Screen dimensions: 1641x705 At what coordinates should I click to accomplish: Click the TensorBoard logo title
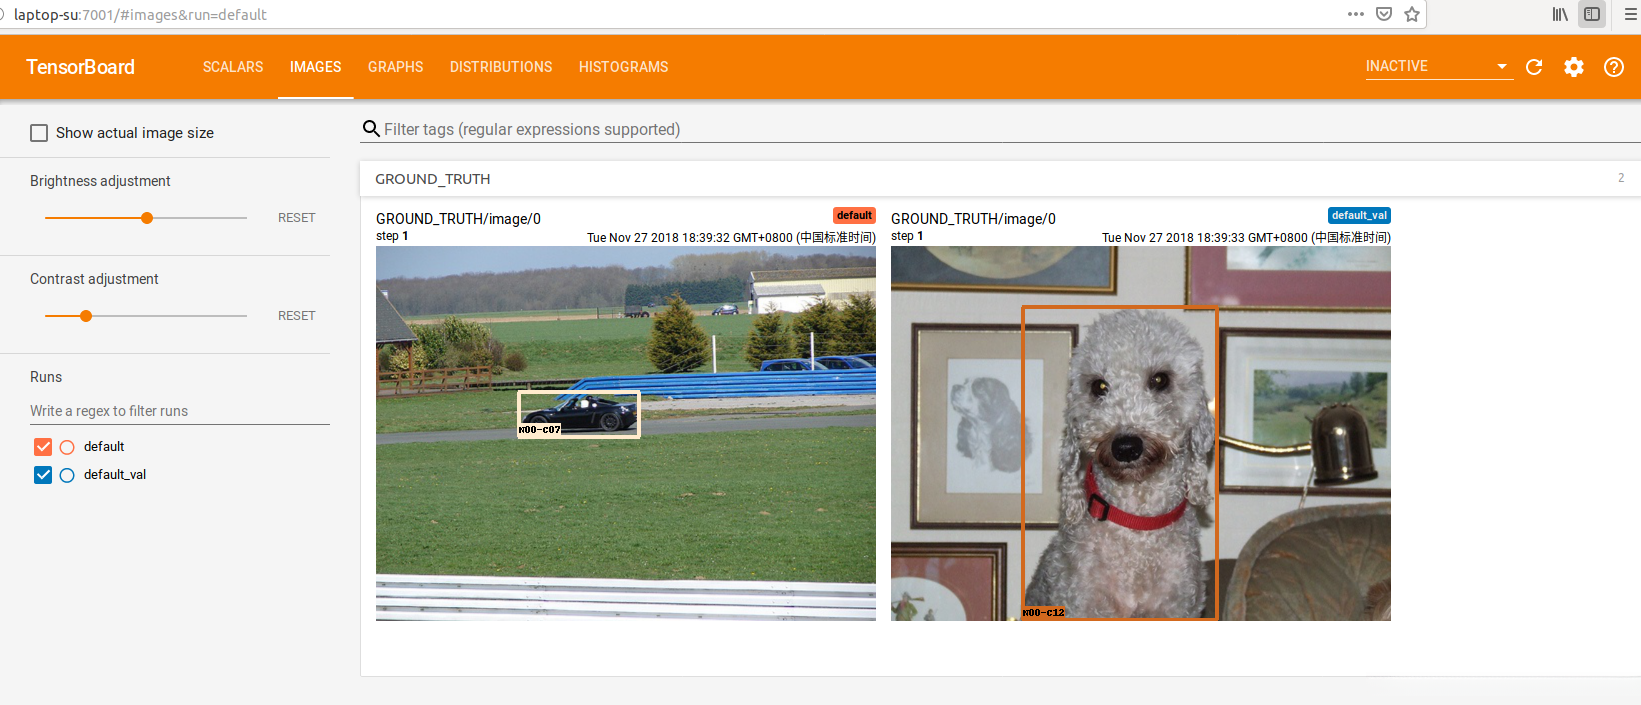click(80, 67)
